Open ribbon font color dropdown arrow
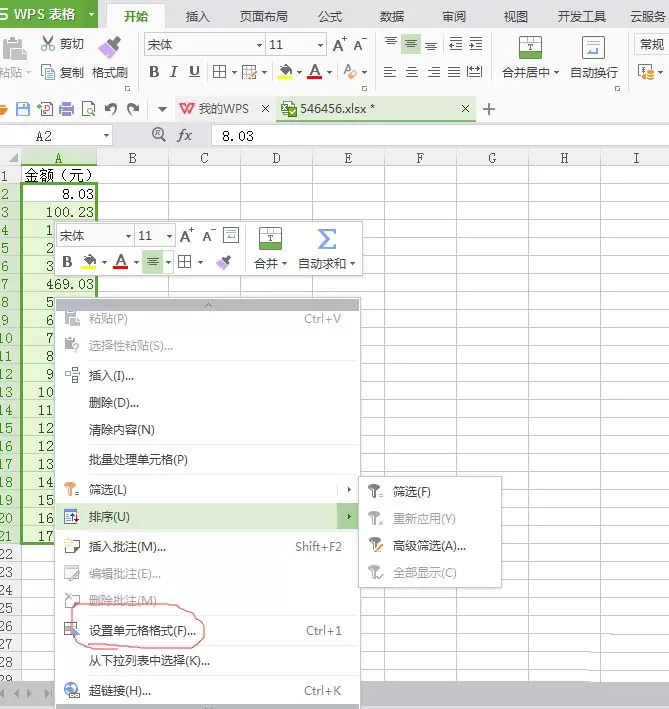This screenshot has height=709, width=669. coord(330,72)
